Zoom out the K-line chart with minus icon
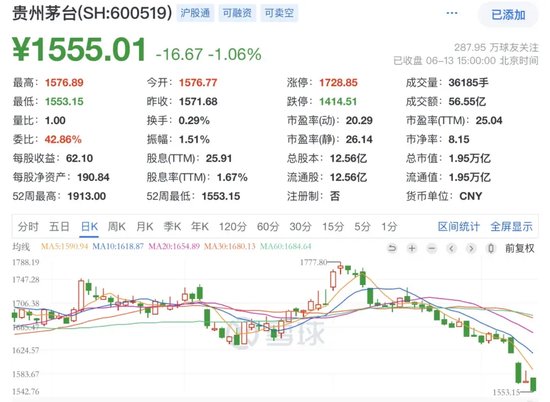This screenshot has height=402, width=550. coord(432,248)
